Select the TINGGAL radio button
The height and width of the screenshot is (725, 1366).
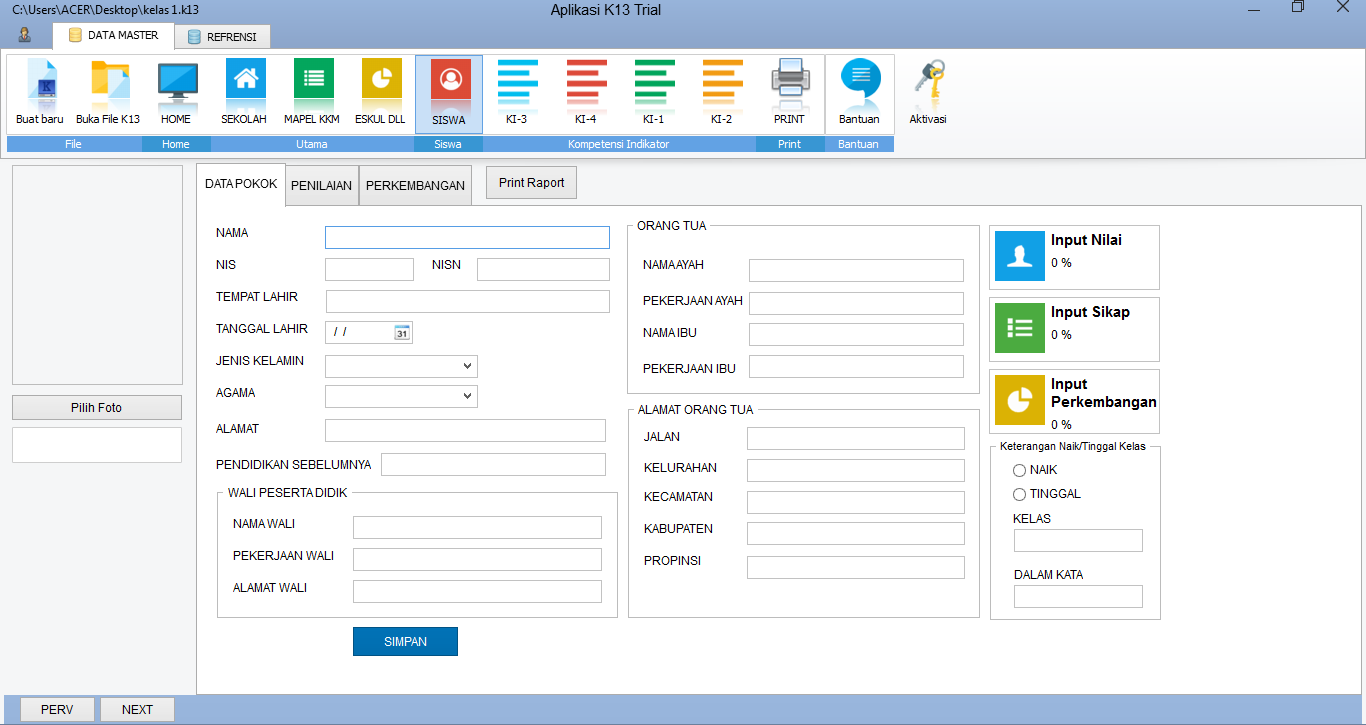tap(1020, 494)
